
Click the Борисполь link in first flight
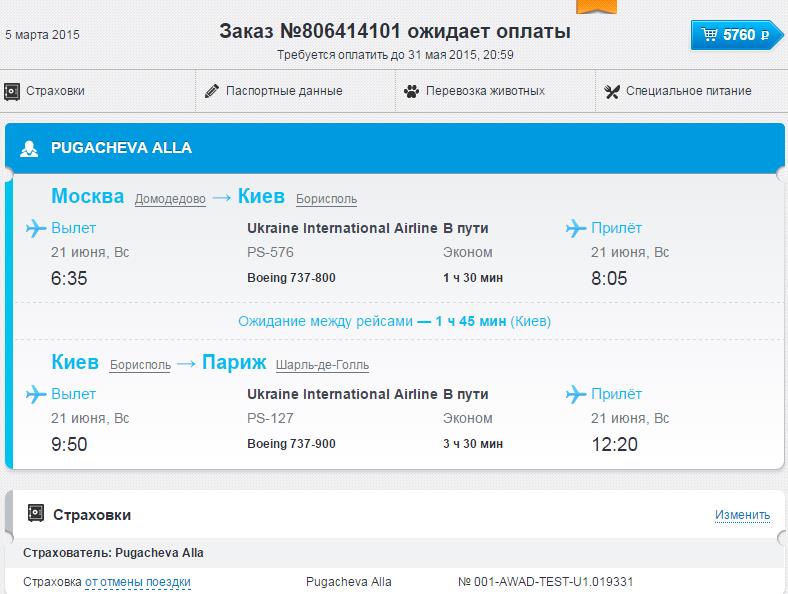326,199
